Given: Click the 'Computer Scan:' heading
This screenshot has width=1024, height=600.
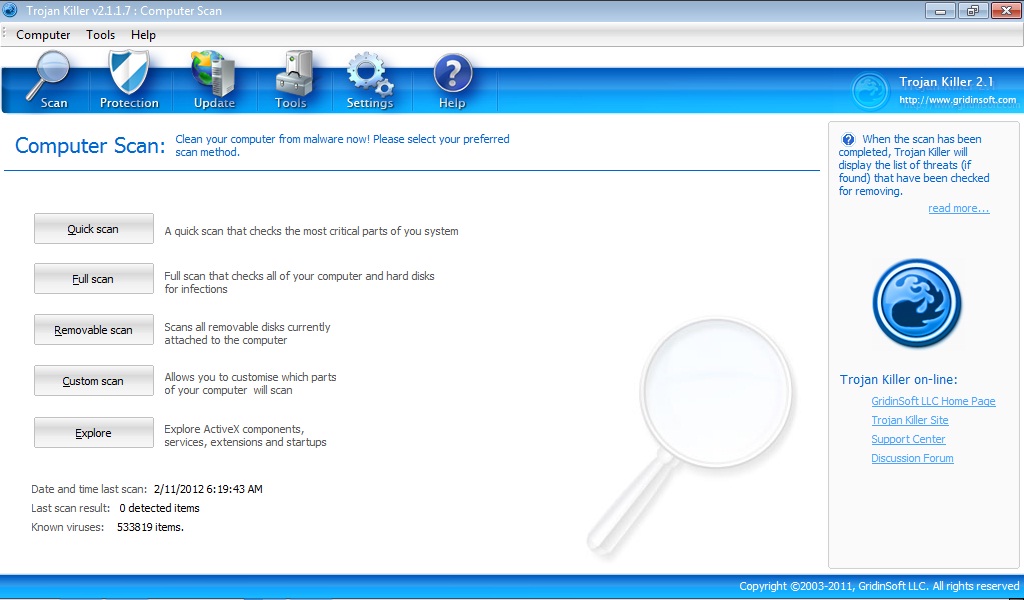Looking at the screenshot, I should 90,146.
